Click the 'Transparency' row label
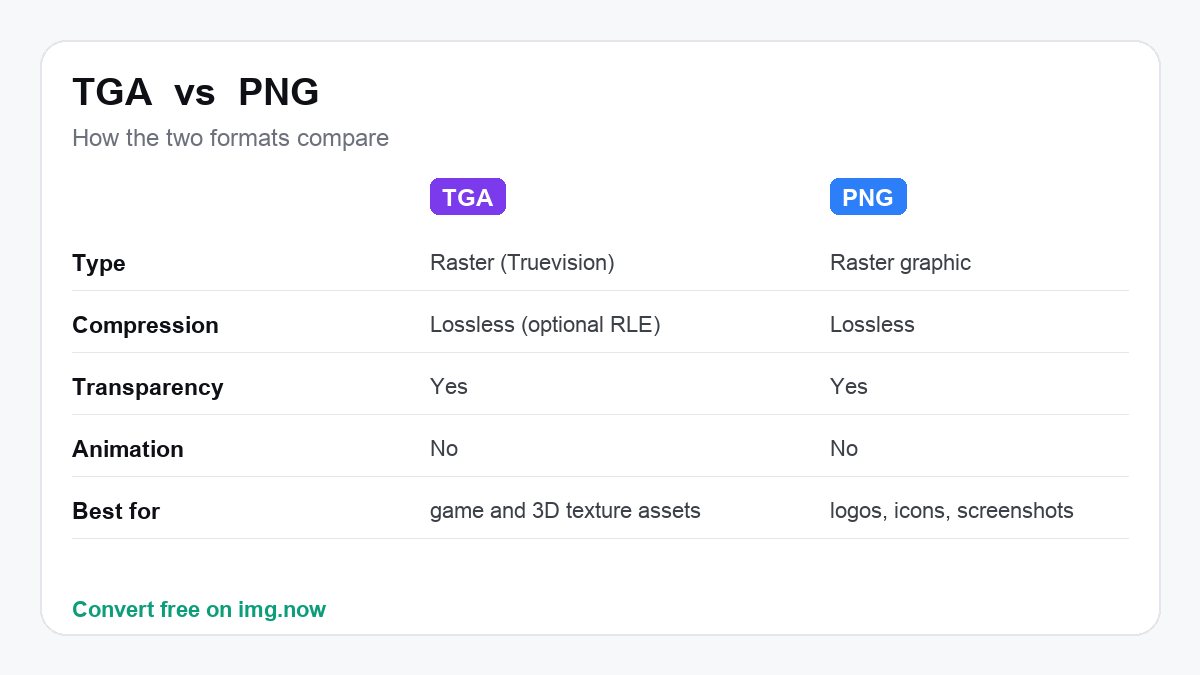Screen dimensions: 1200x675 [x=148, y=388]
